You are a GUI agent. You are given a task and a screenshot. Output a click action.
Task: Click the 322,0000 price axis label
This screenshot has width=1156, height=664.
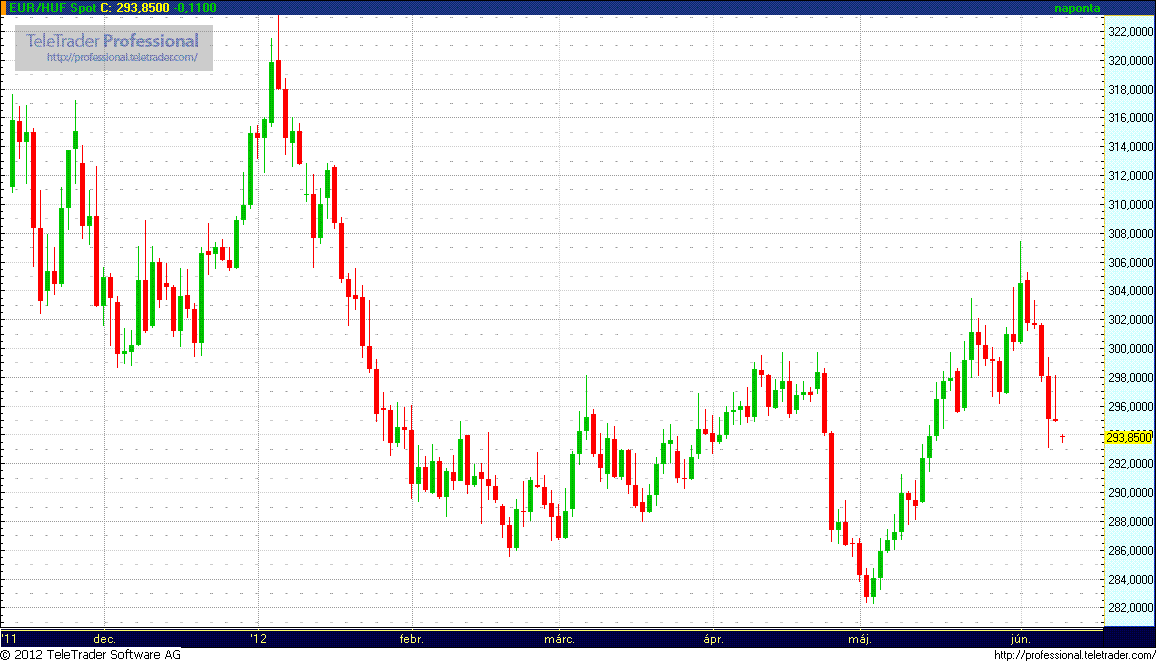coord(1130,32)
